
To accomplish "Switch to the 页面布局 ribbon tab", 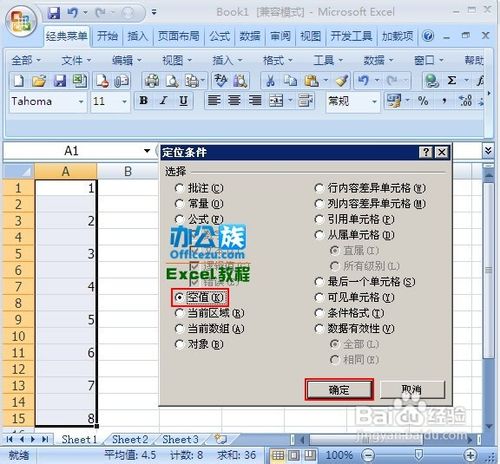I will pos(179,36).
